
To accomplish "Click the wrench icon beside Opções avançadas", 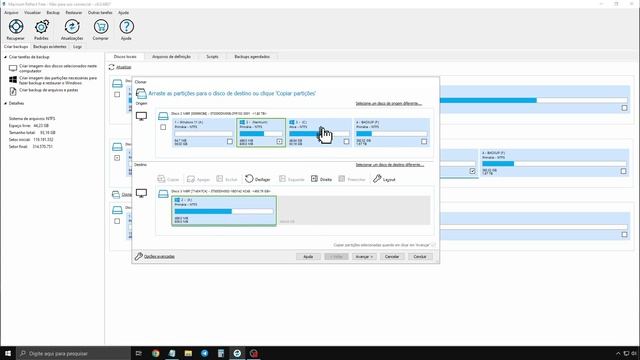I will (x=138, y=256).
